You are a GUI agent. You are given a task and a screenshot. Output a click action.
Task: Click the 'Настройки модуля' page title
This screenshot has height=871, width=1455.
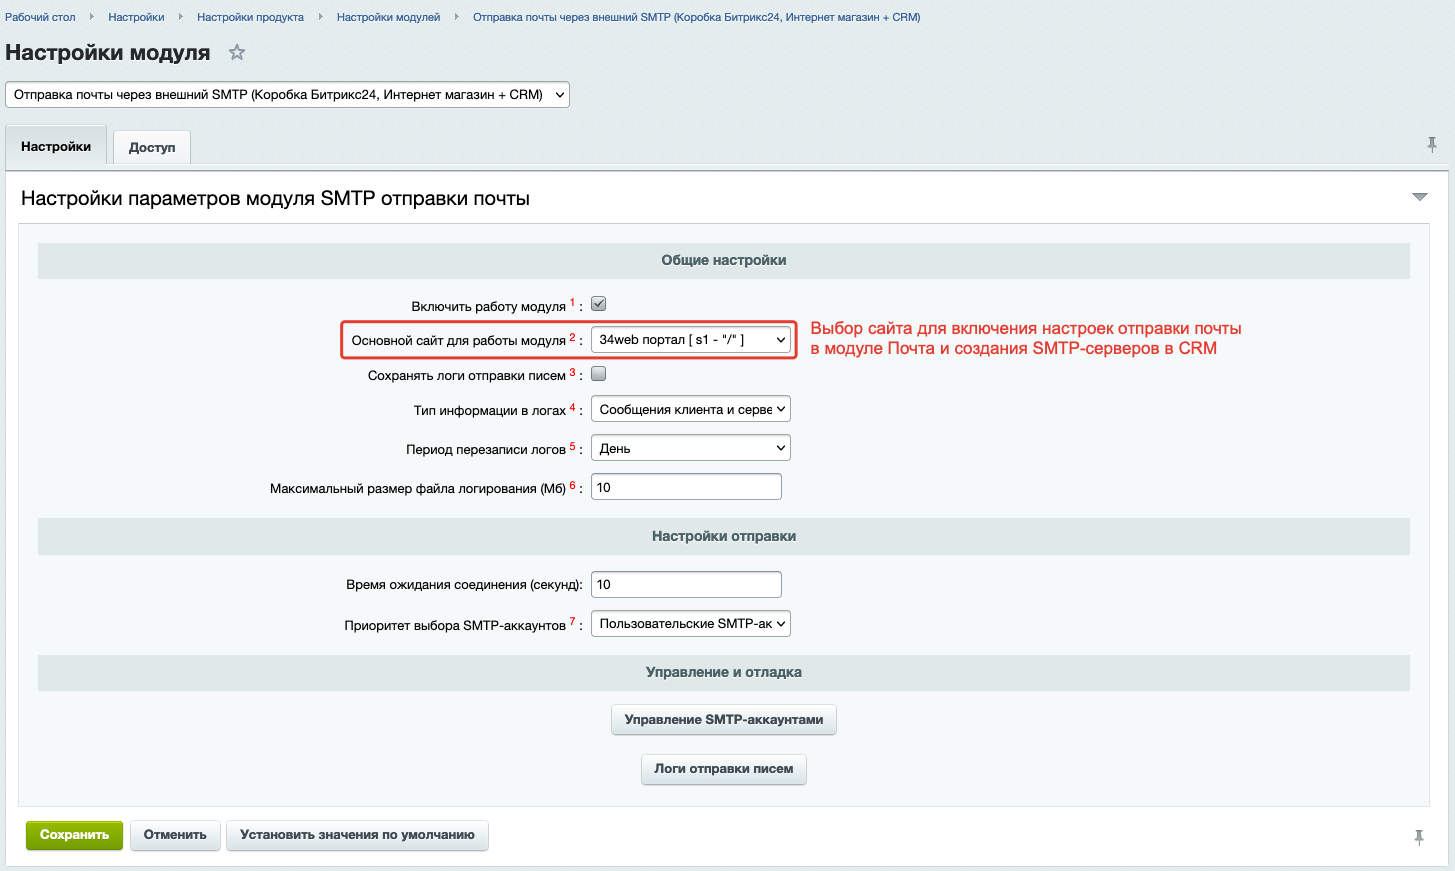point(108,52)
